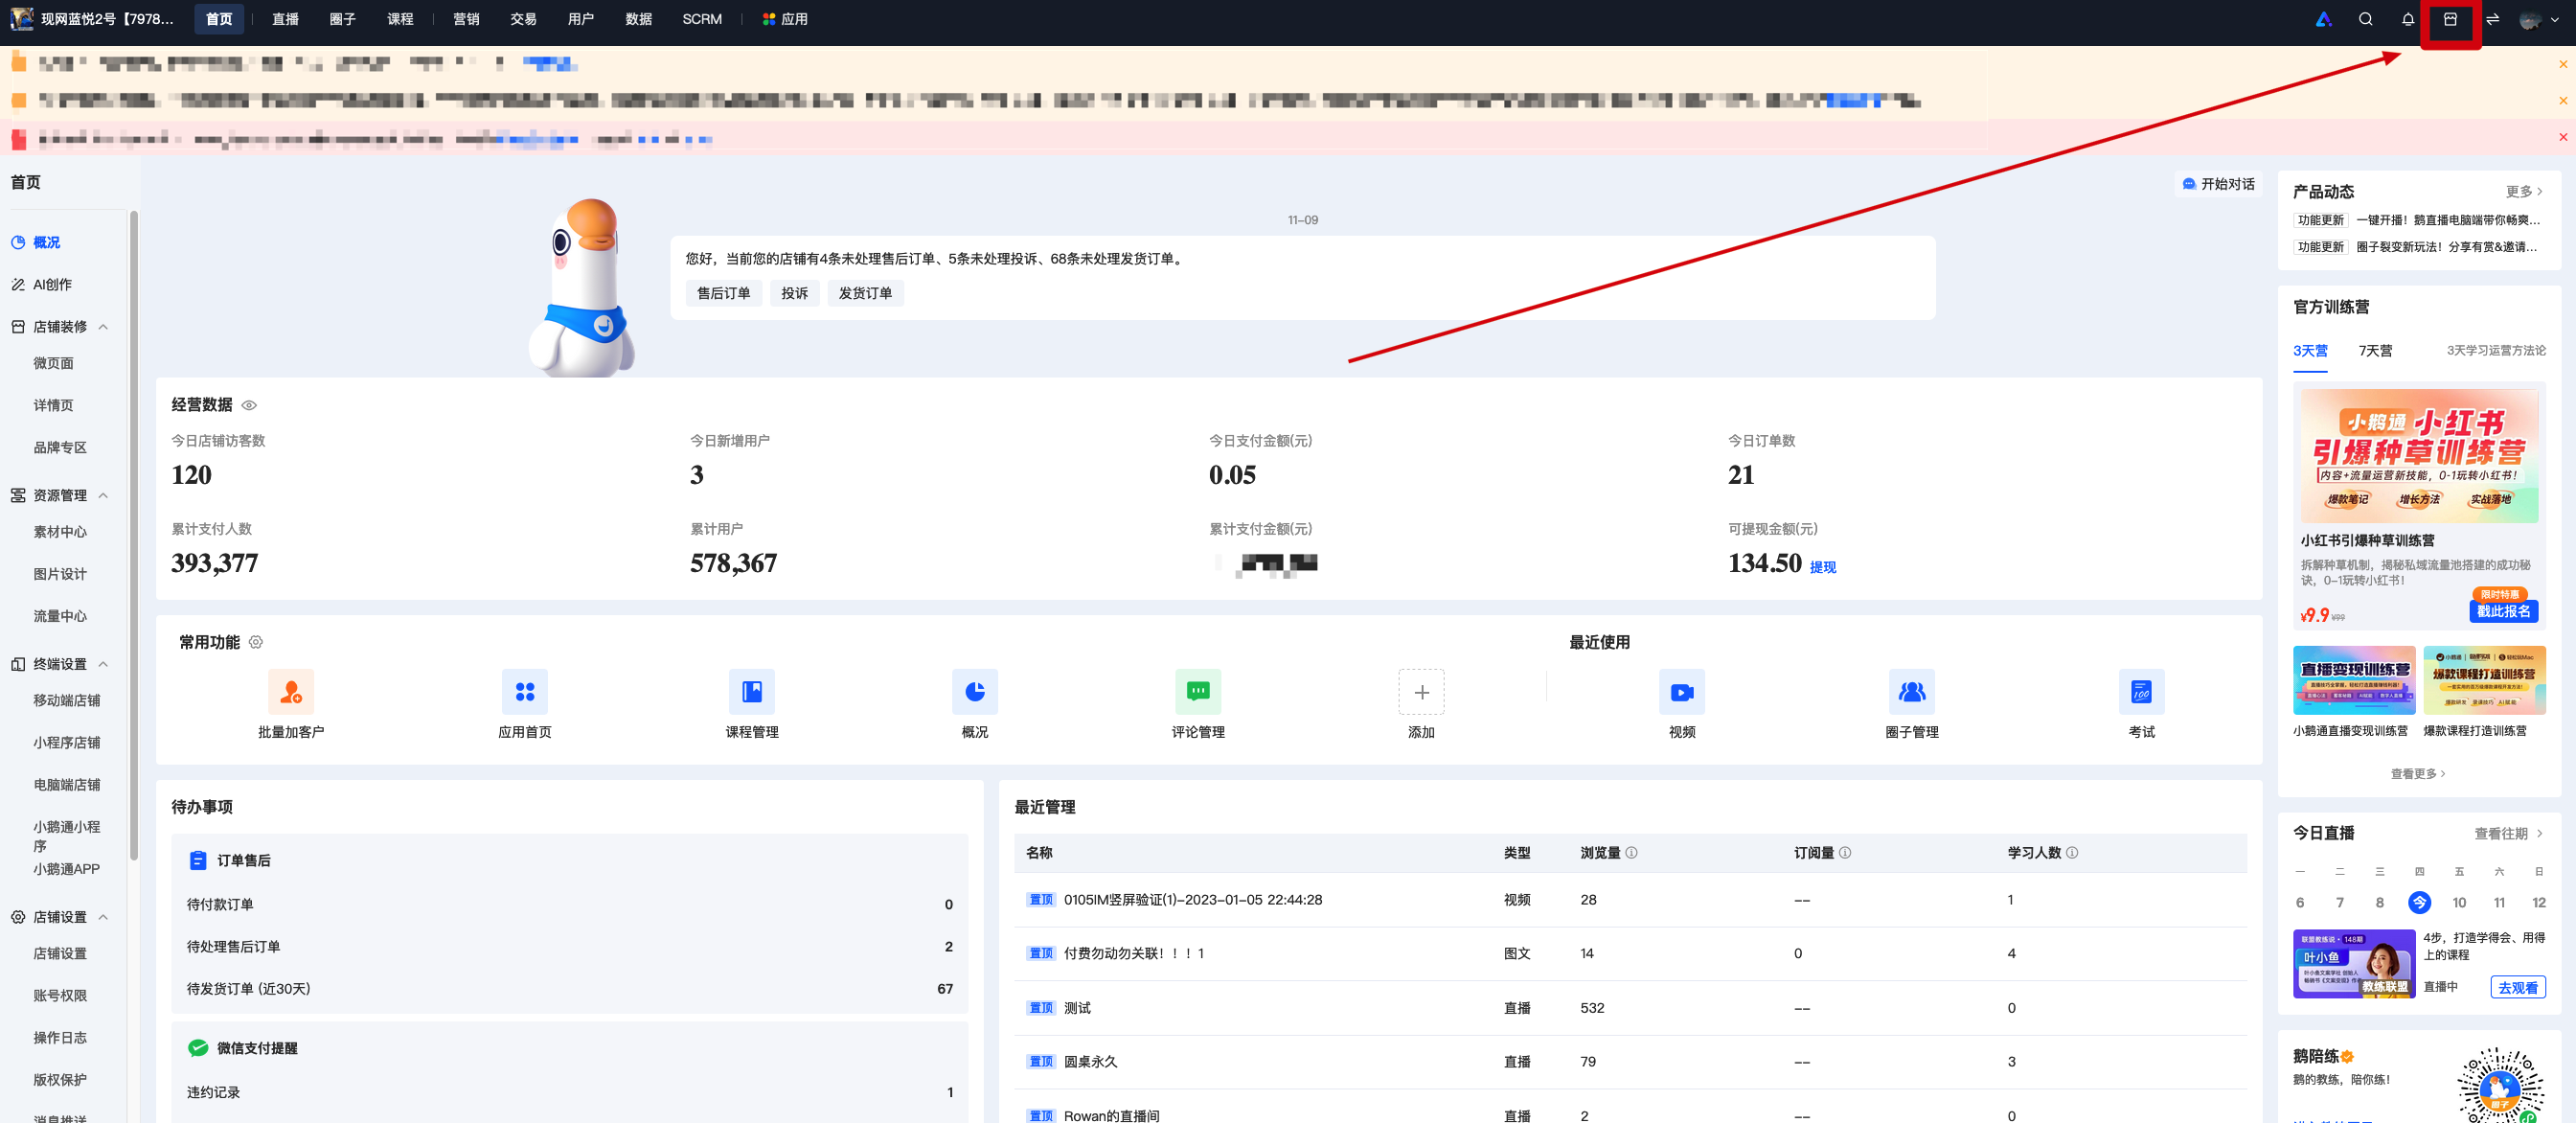
Task: Click the switch arrows icon in top bar
Action: [2492, 19]
